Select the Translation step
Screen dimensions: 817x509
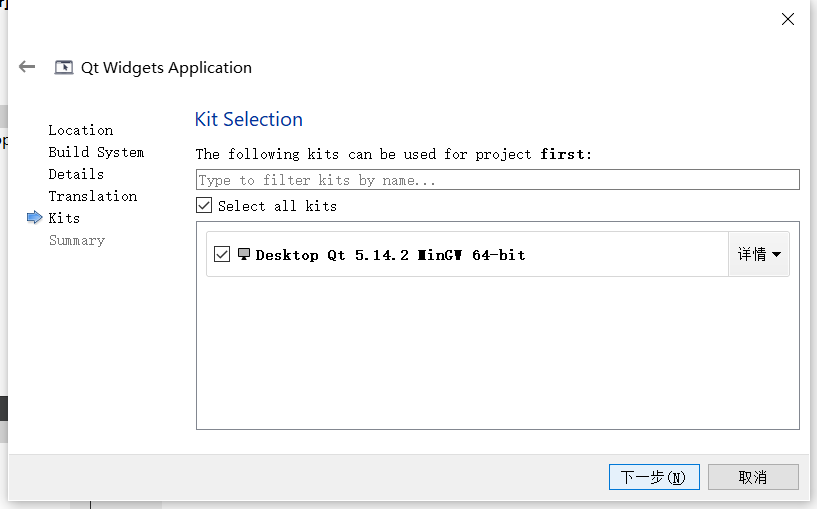93,196
